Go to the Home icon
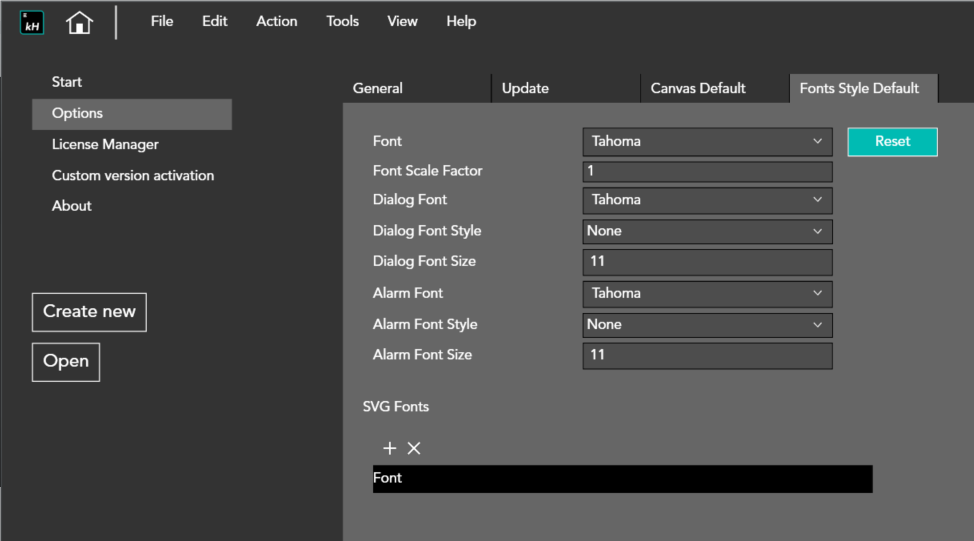Viewport: 974px width, 541px height. tap(79, 23)
